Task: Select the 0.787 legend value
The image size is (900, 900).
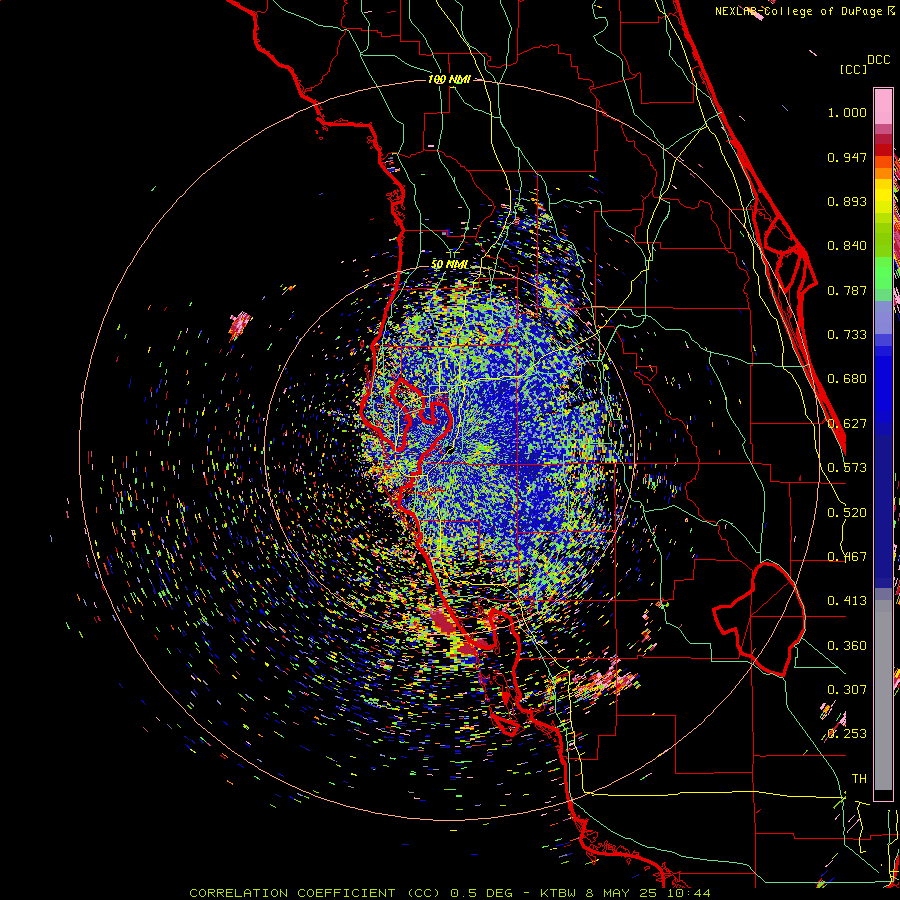Action: click(x=847, y=290)
